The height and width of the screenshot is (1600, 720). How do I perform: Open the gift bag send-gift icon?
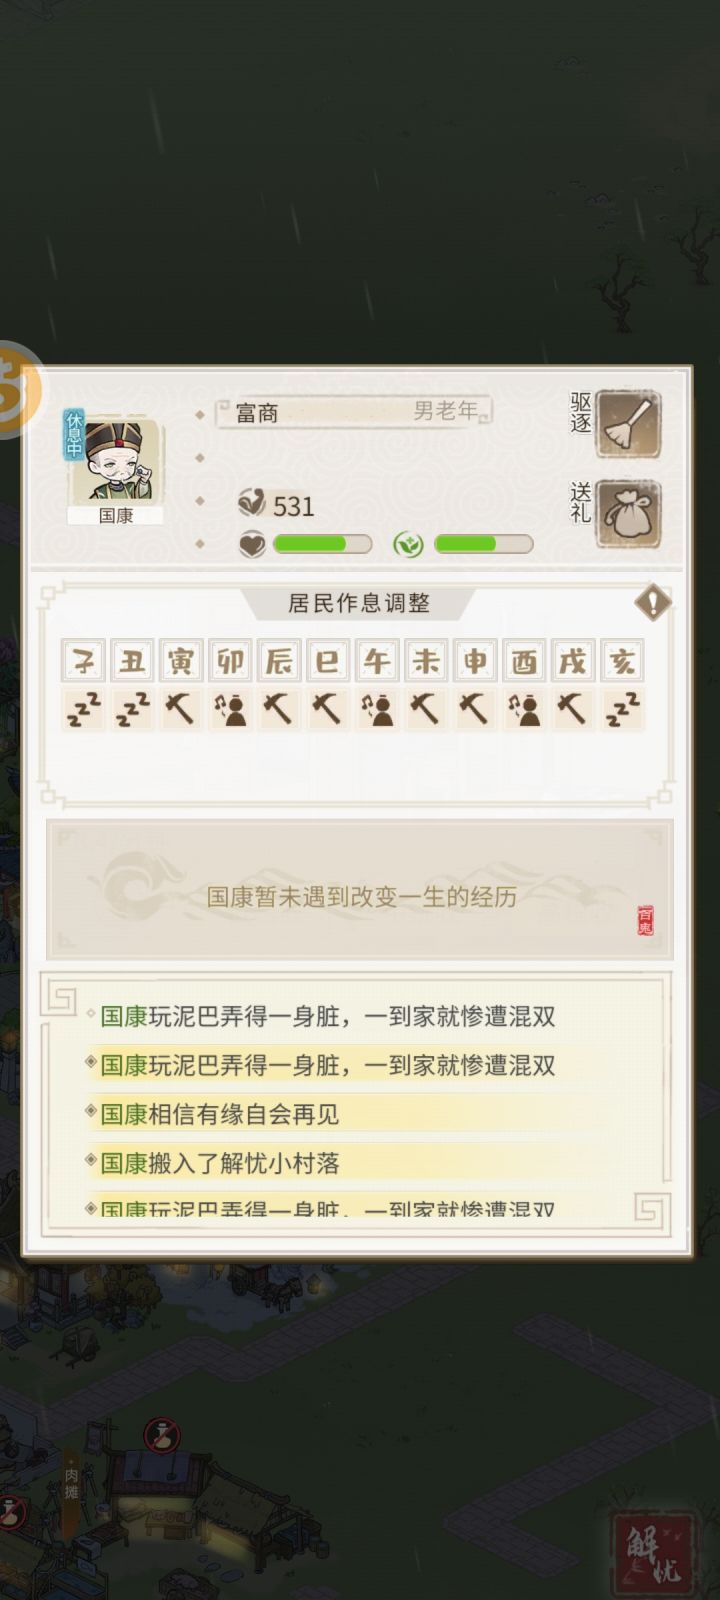point(629,515)
